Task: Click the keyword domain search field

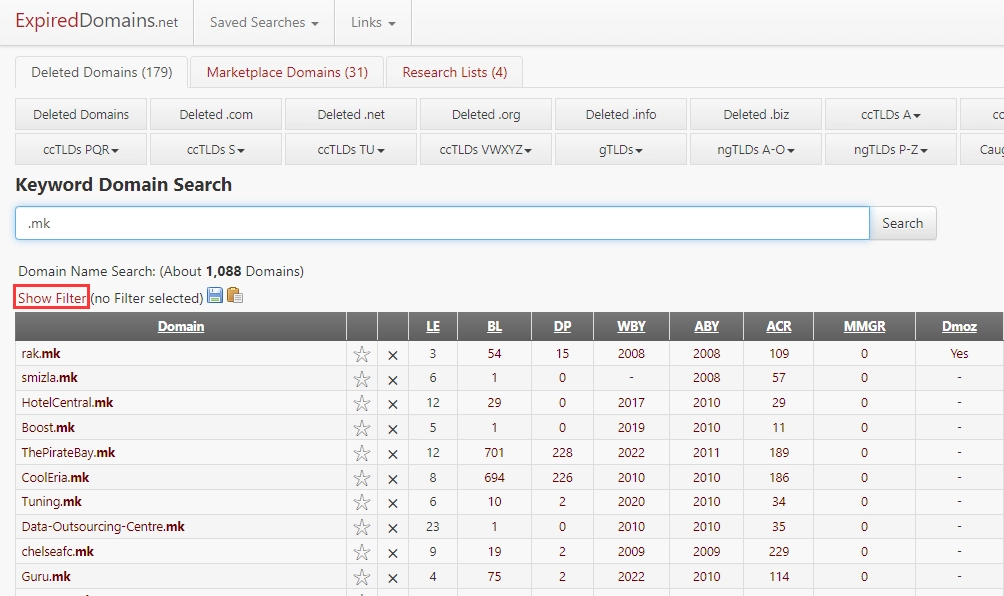Action: coord(442,223)
